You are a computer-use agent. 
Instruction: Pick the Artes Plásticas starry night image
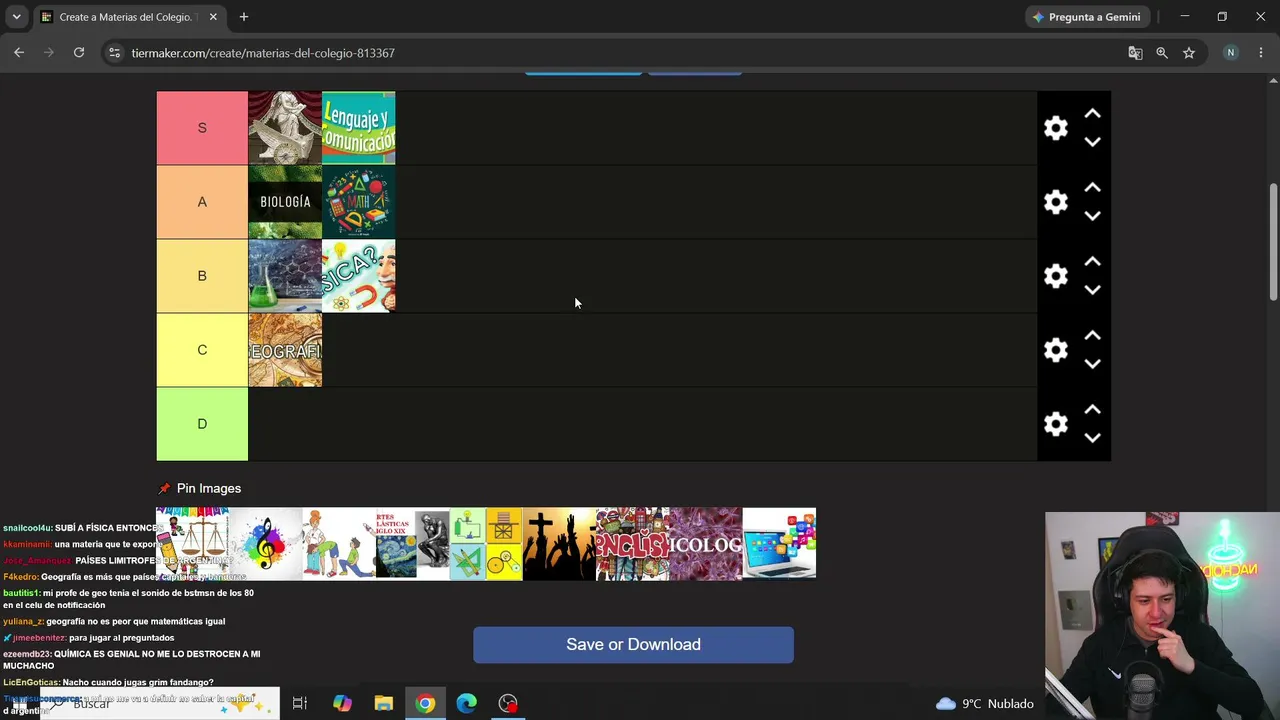[412, 543]
